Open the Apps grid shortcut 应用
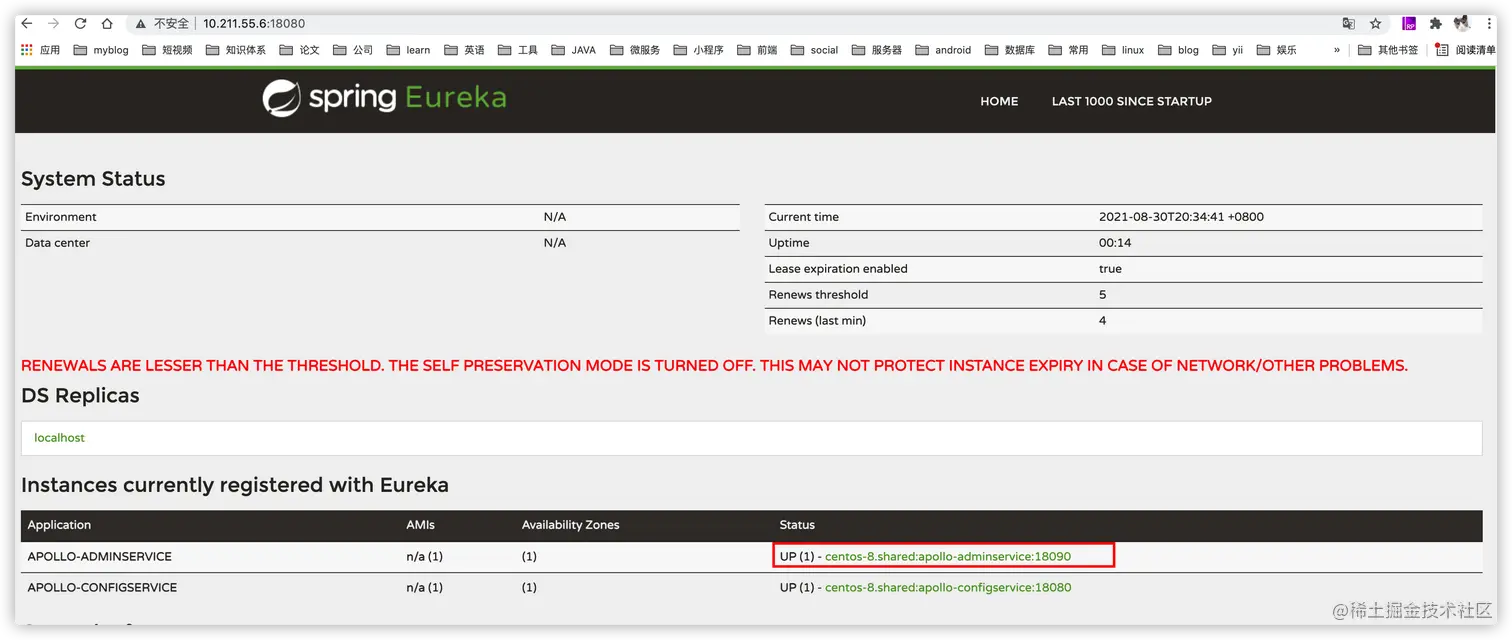The width and height of the screenshot is (1512, 640). [40, 50]
